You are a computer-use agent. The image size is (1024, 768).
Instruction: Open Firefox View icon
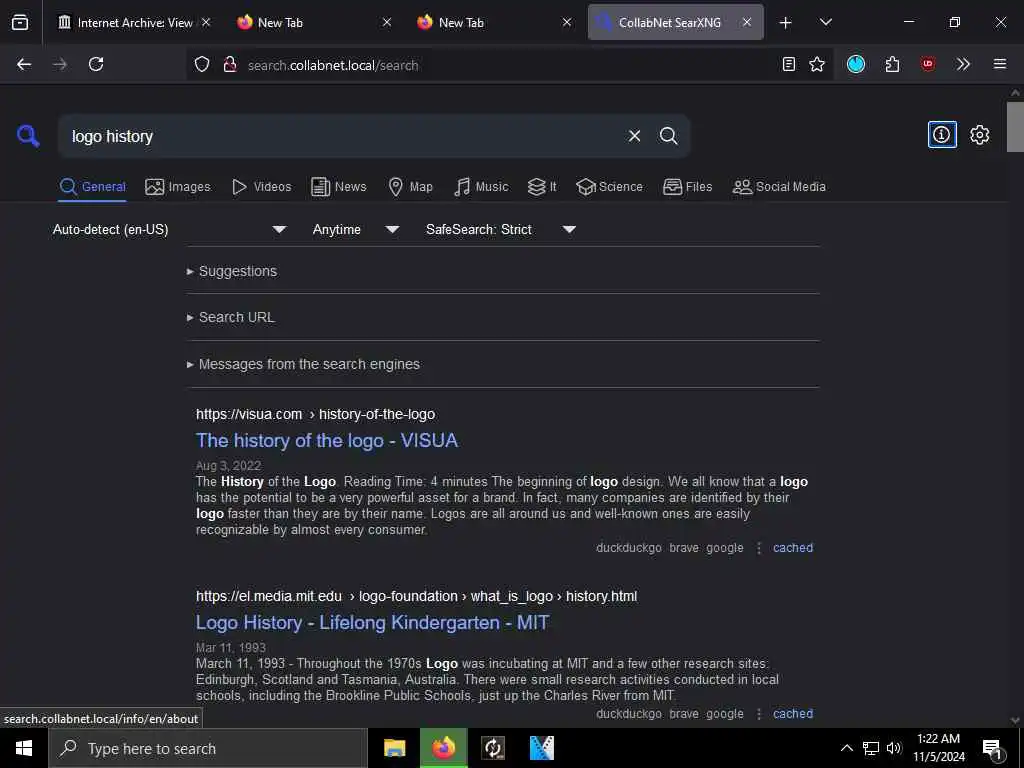coord(20,22)
